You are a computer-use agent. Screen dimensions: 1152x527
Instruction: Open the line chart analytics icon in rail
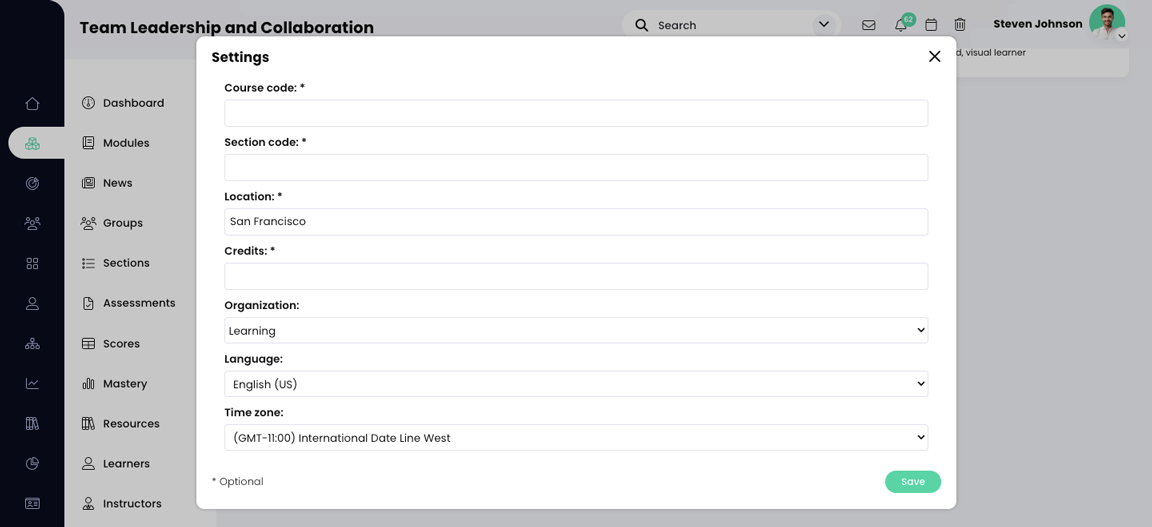pyautogui.click(x=32, y=383)
